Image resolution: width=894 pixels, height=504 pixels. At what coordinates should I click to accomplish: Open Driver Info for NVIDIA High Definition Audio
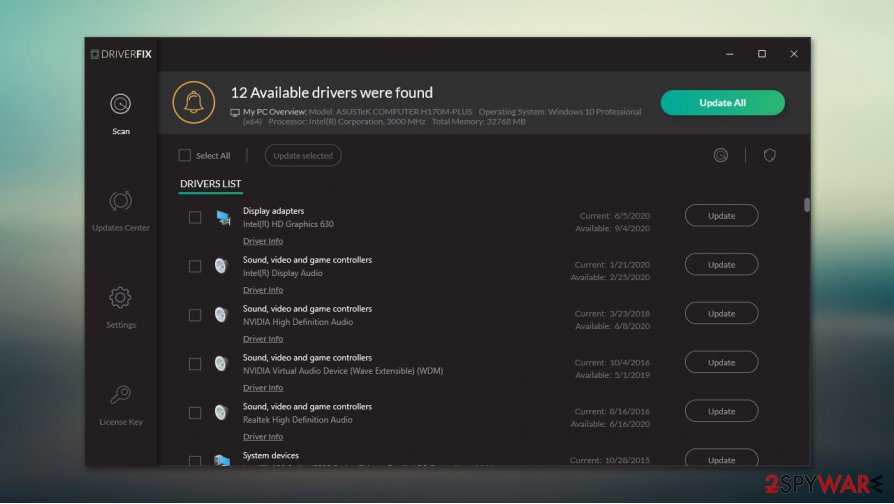click(x=263, y=339)
